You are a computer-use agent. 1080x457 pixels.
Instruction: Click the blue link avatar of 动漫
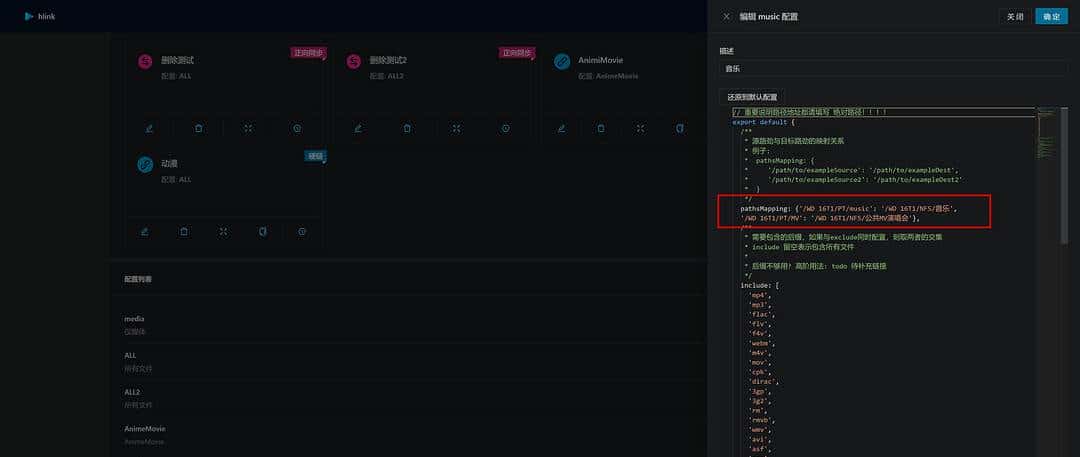point(145,164)
